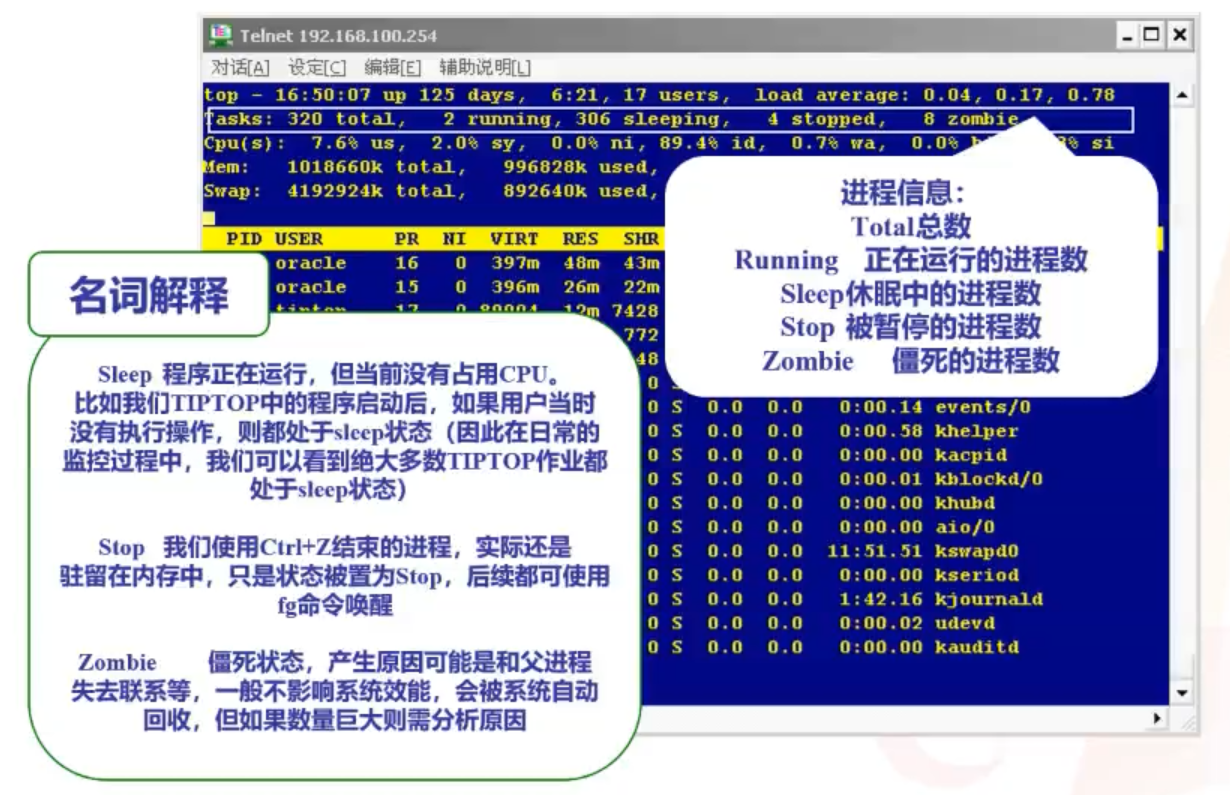
Task: Select the aio/0 process name
Action: pos(965,528)
